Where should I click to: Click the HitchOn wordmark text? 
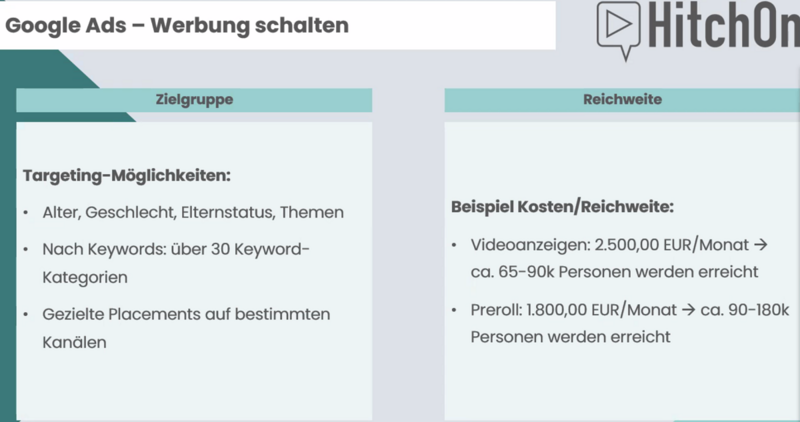coord(724,25)
